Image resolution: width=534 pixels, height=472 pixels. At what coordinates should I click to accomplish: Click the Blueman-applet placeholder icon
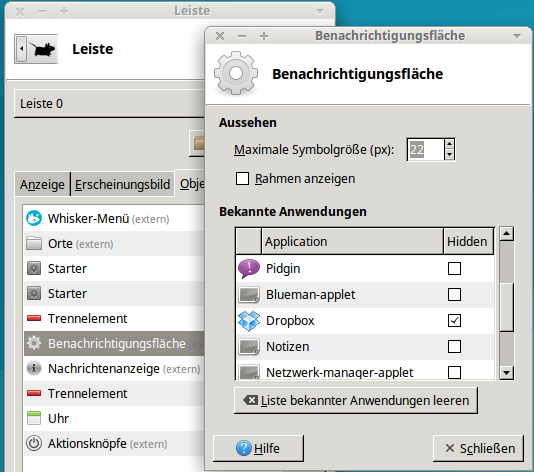(249, 295)
